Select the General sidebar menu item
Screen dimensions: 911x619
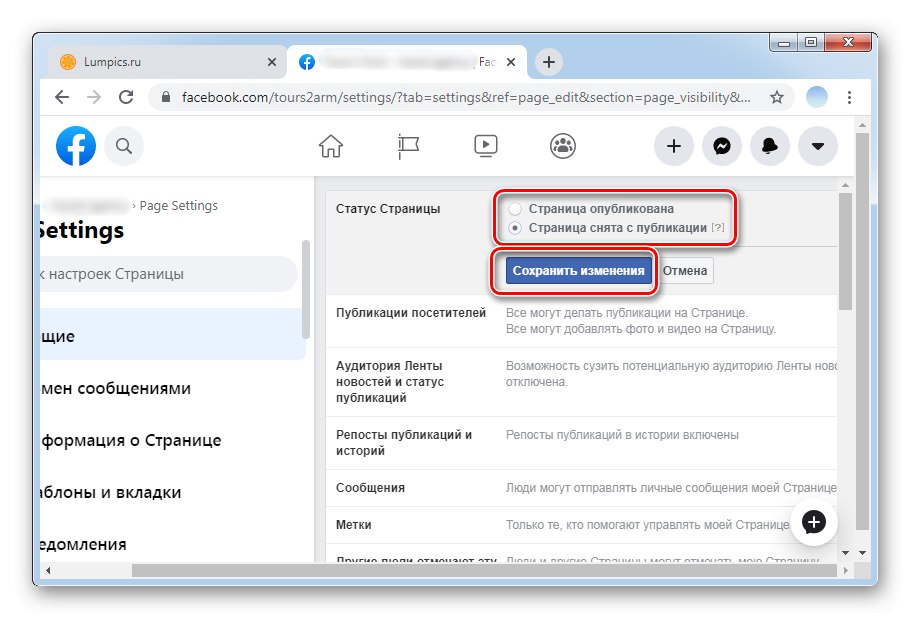click(173, 336)
